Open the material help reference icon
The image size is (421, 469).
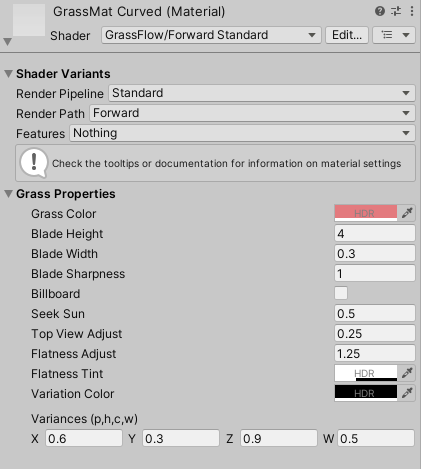pyautogui.click(x=380, y=11)
